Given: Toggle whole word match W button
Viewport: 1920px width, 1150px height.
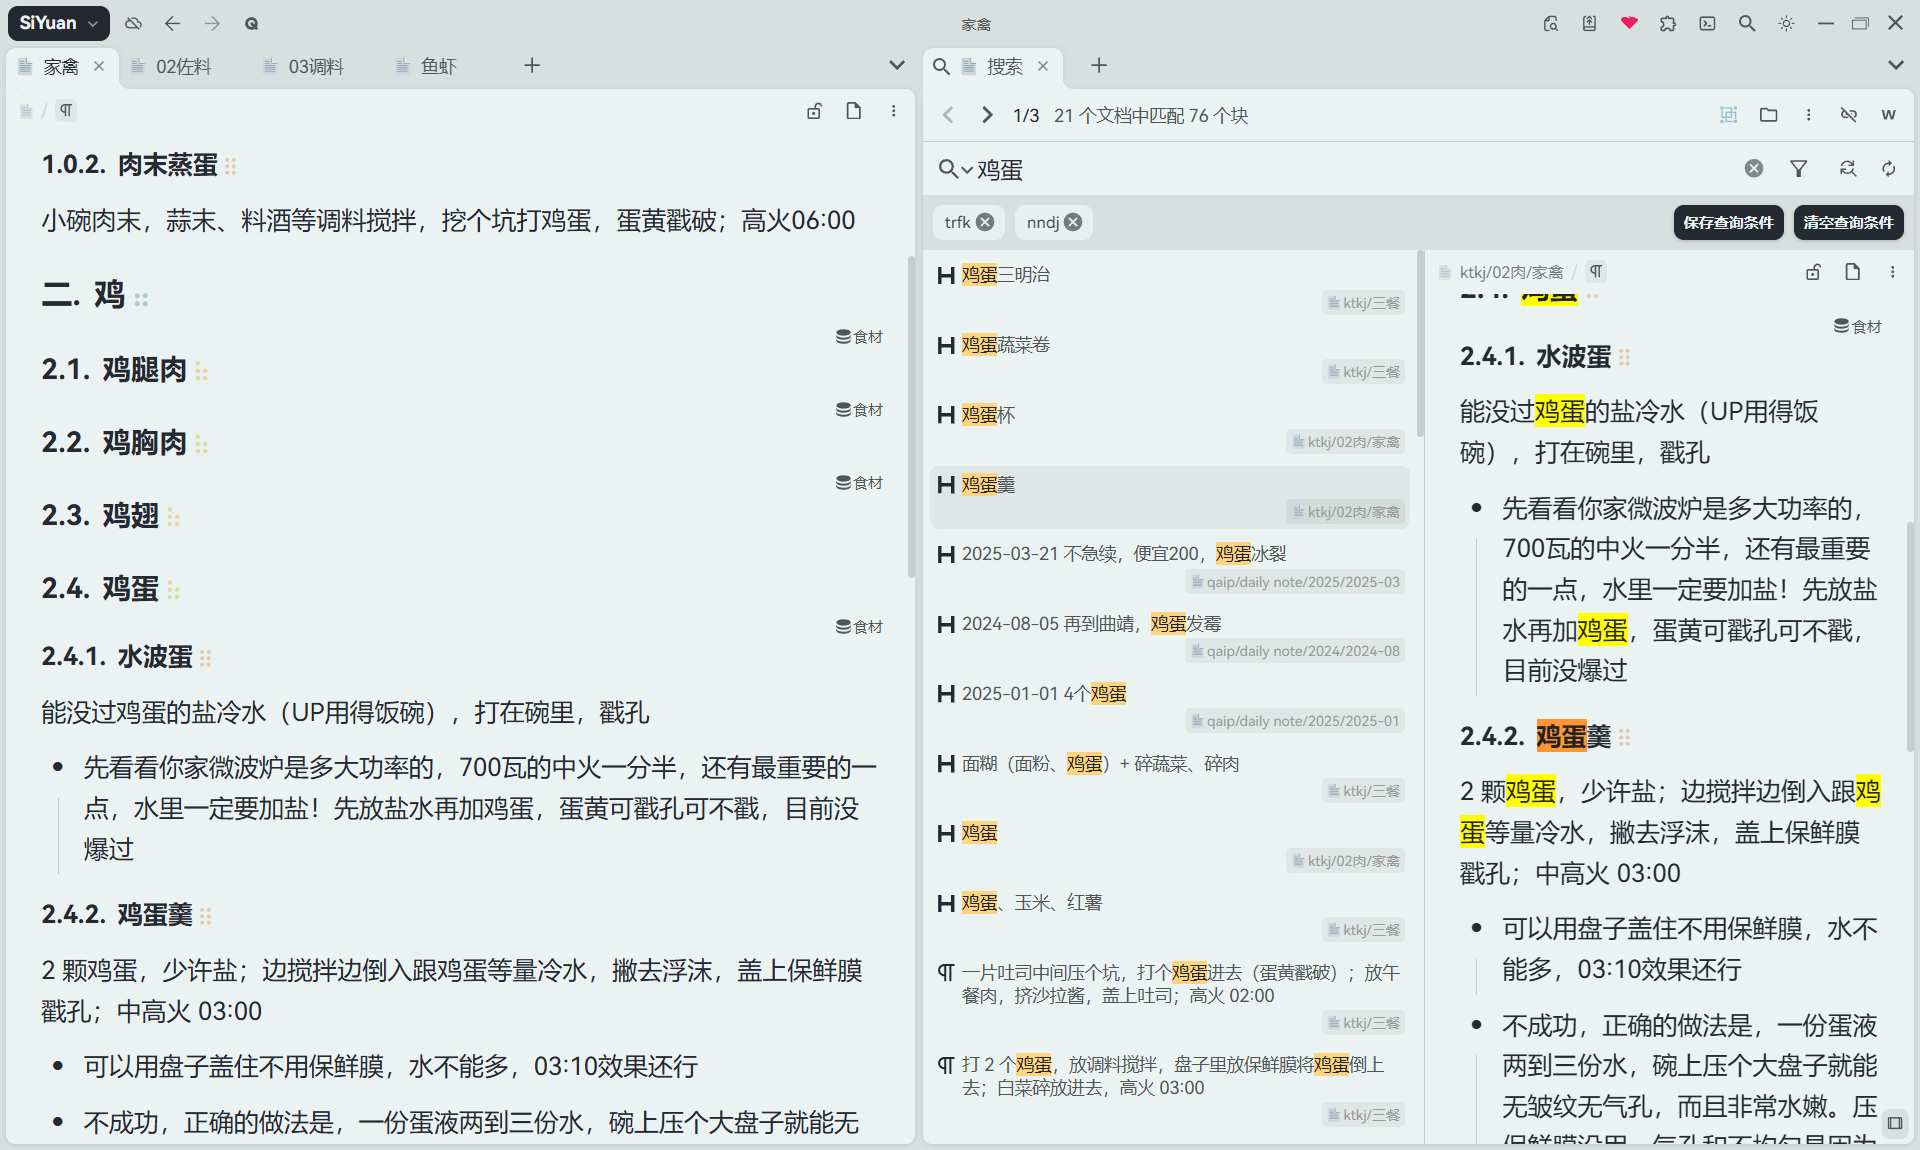Looking at the screenshot, I should click(x=1888, y=115).
